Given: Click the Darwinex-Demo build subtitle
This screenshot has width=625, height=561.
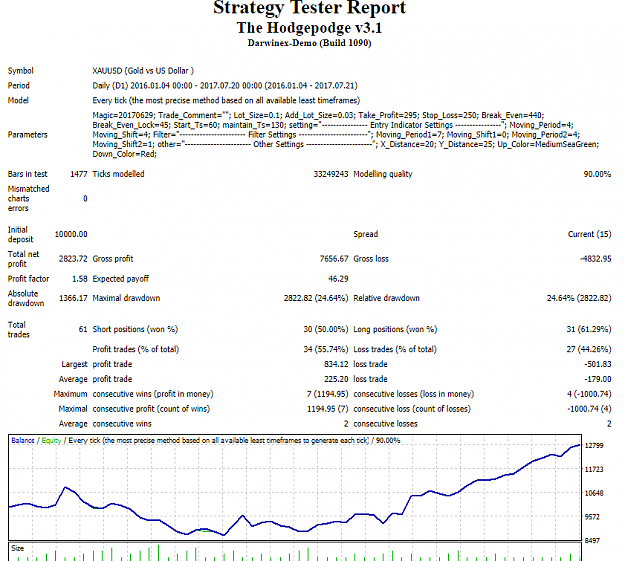Looking at the screenshot, I should point(309,43).
